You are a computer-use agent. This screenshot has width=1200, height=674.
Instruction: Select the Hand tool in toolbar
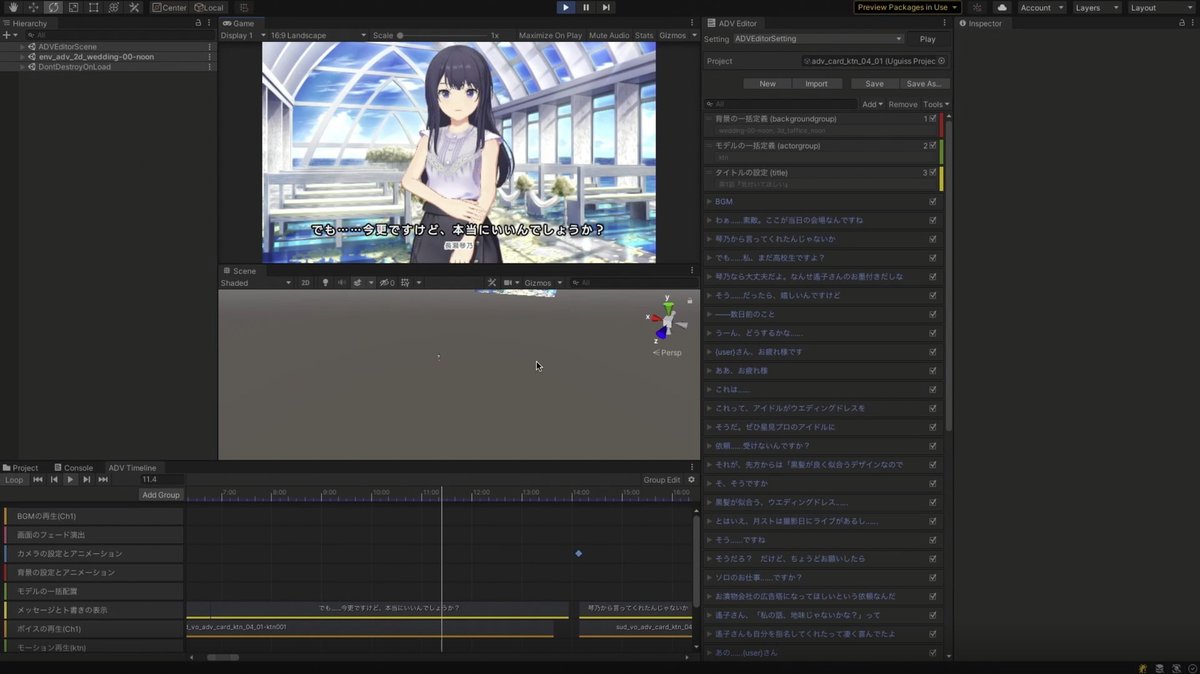coord(13,7)
